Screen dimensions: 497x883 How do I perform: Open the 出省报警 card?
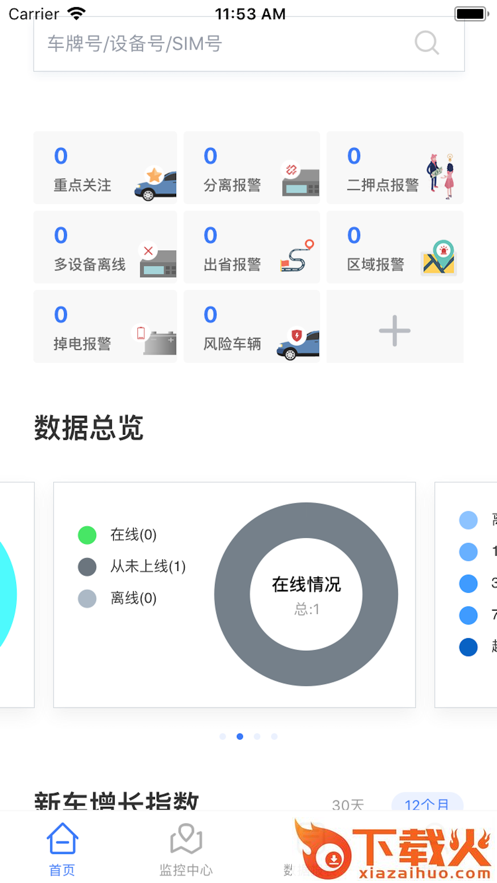click(x=252, y=247)
